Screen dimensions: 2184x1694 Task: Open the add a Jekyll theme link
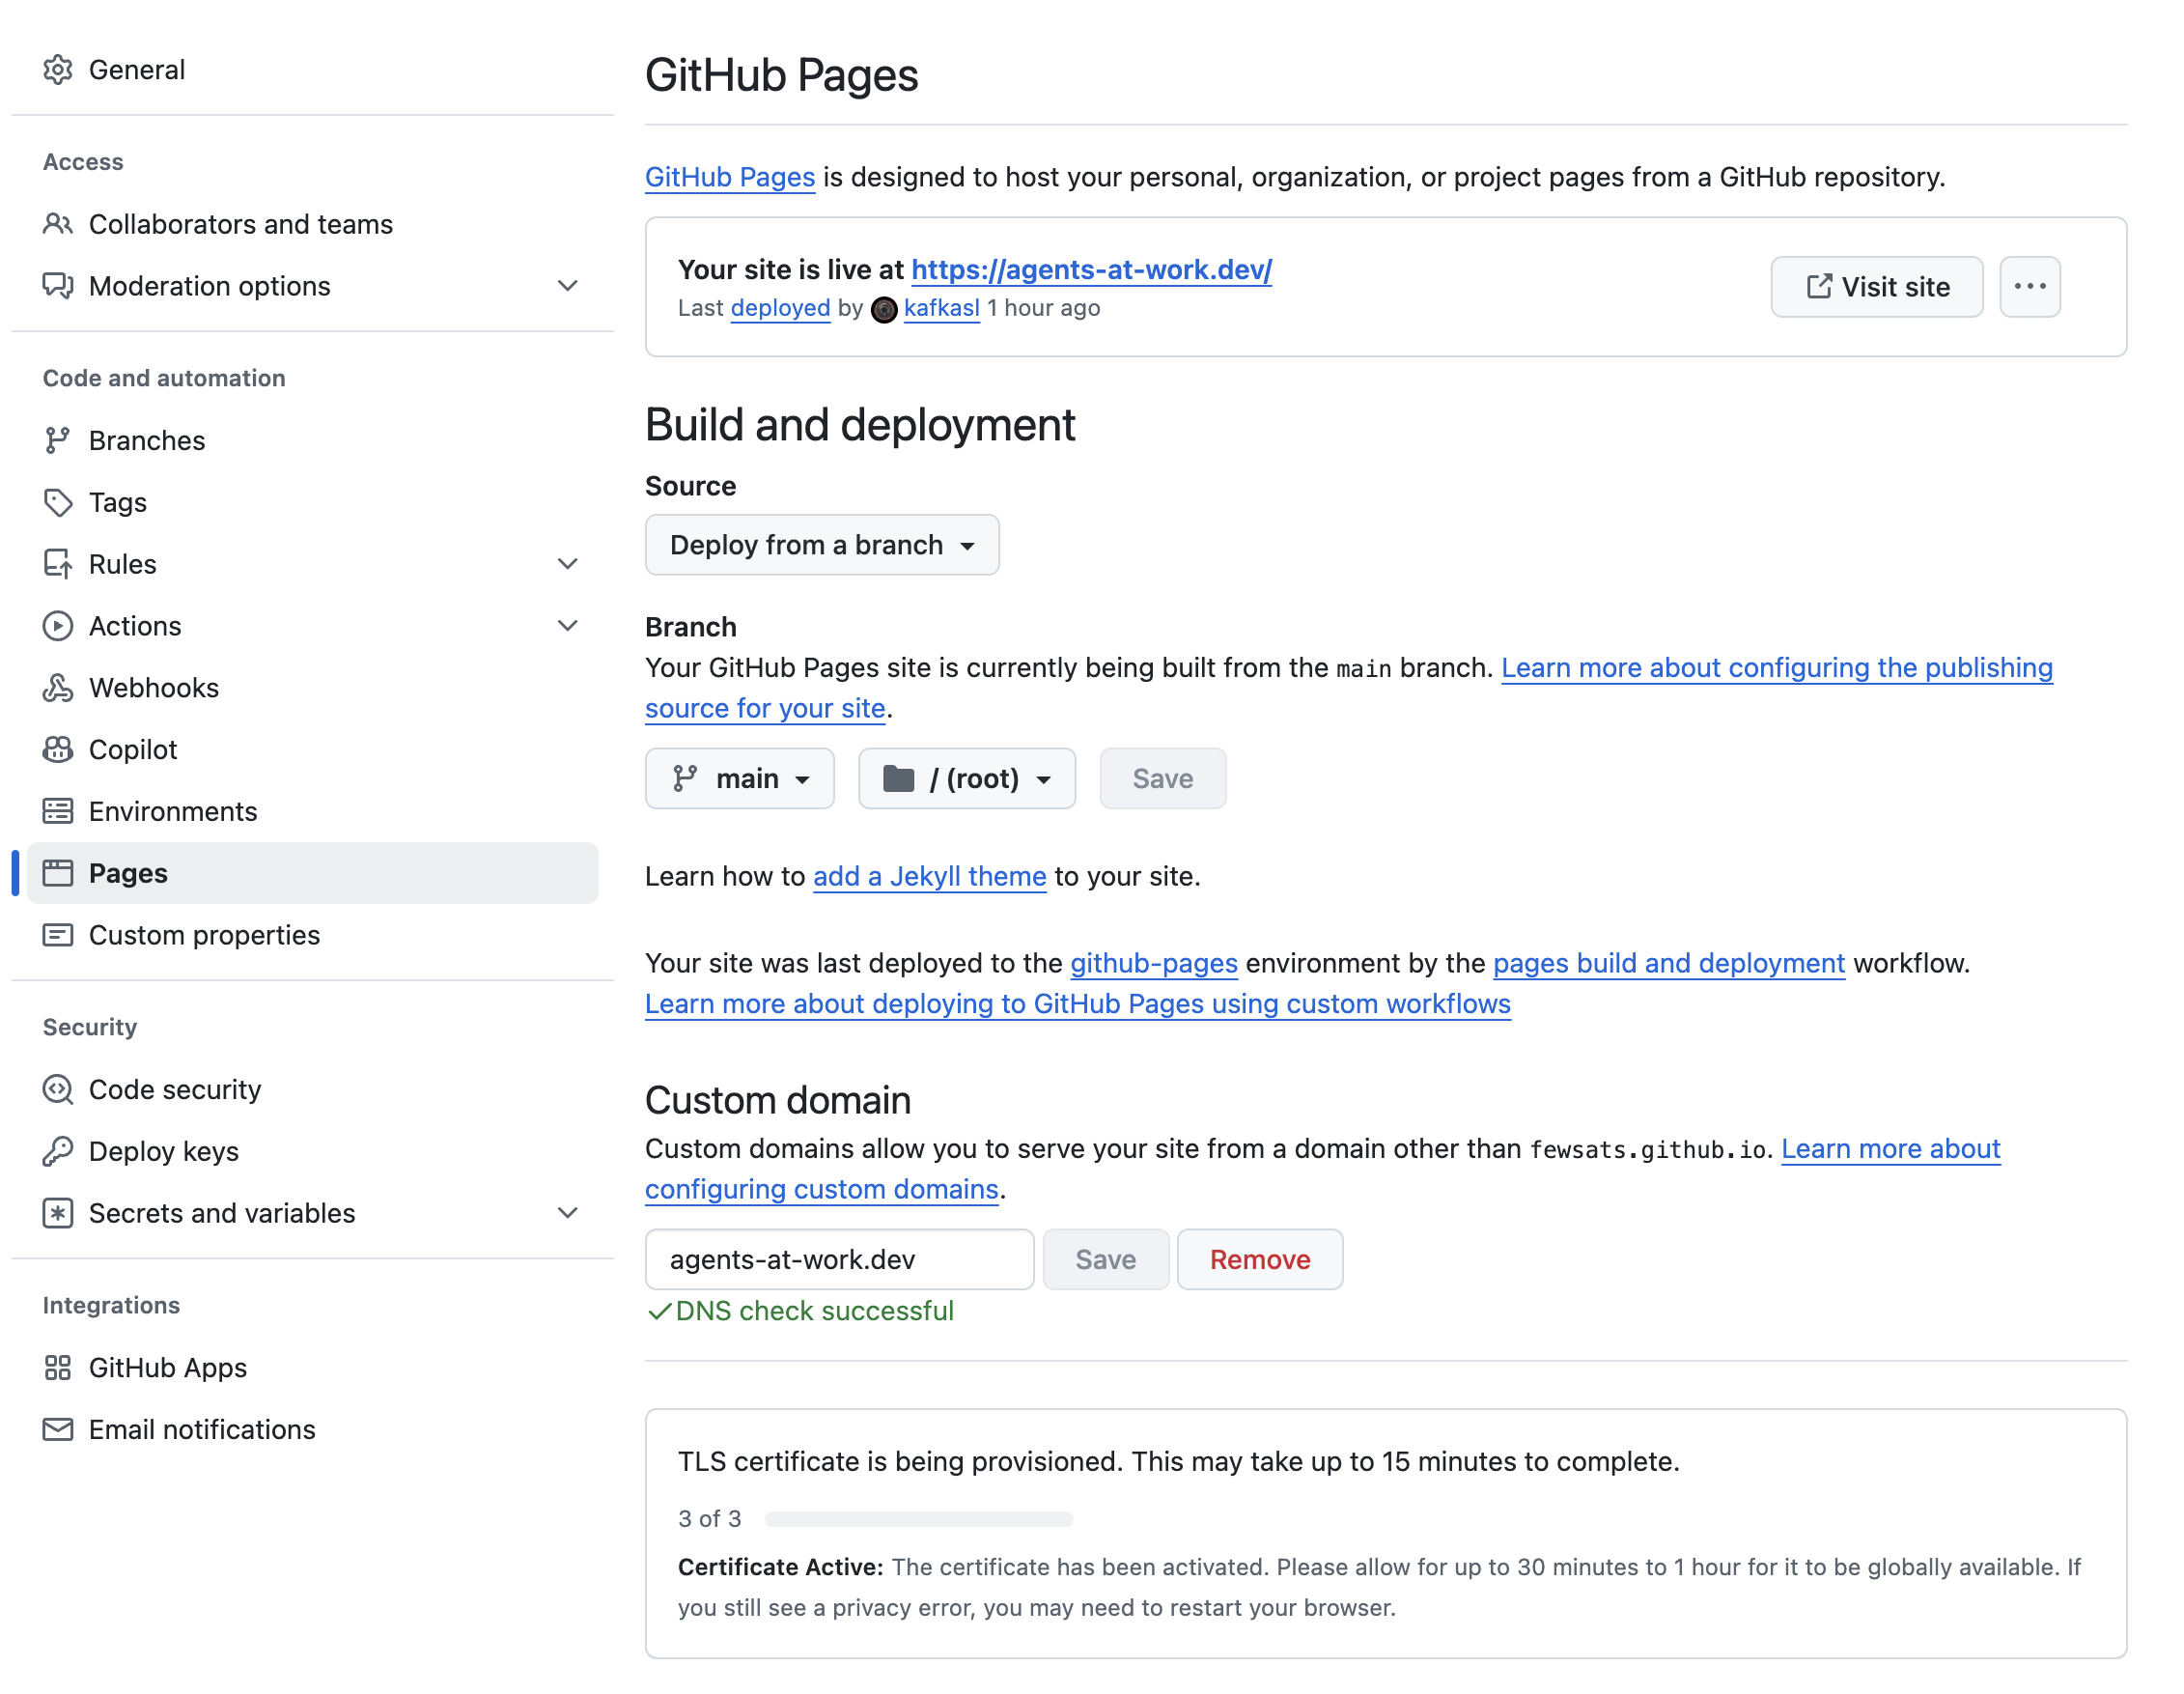[928, 876]
